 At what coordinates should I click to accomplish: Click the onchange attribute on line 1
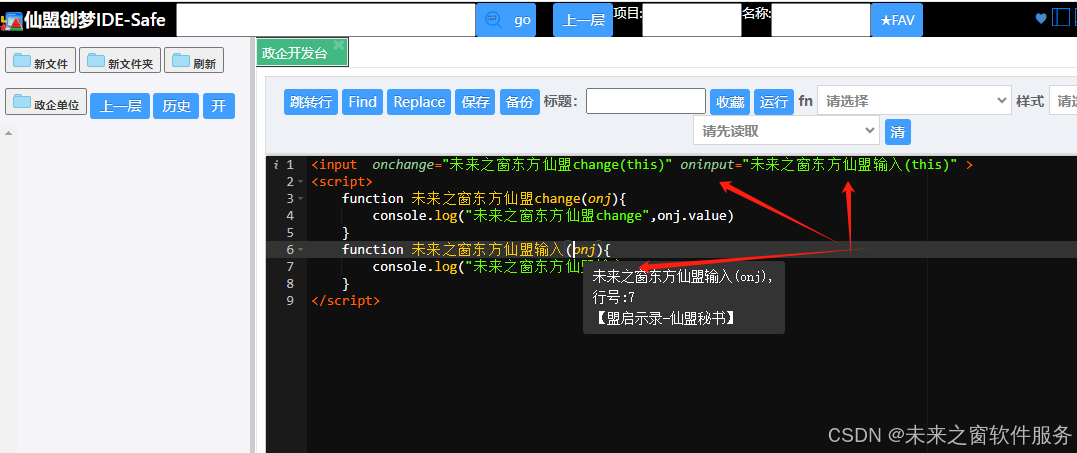(x=403, y=165)
